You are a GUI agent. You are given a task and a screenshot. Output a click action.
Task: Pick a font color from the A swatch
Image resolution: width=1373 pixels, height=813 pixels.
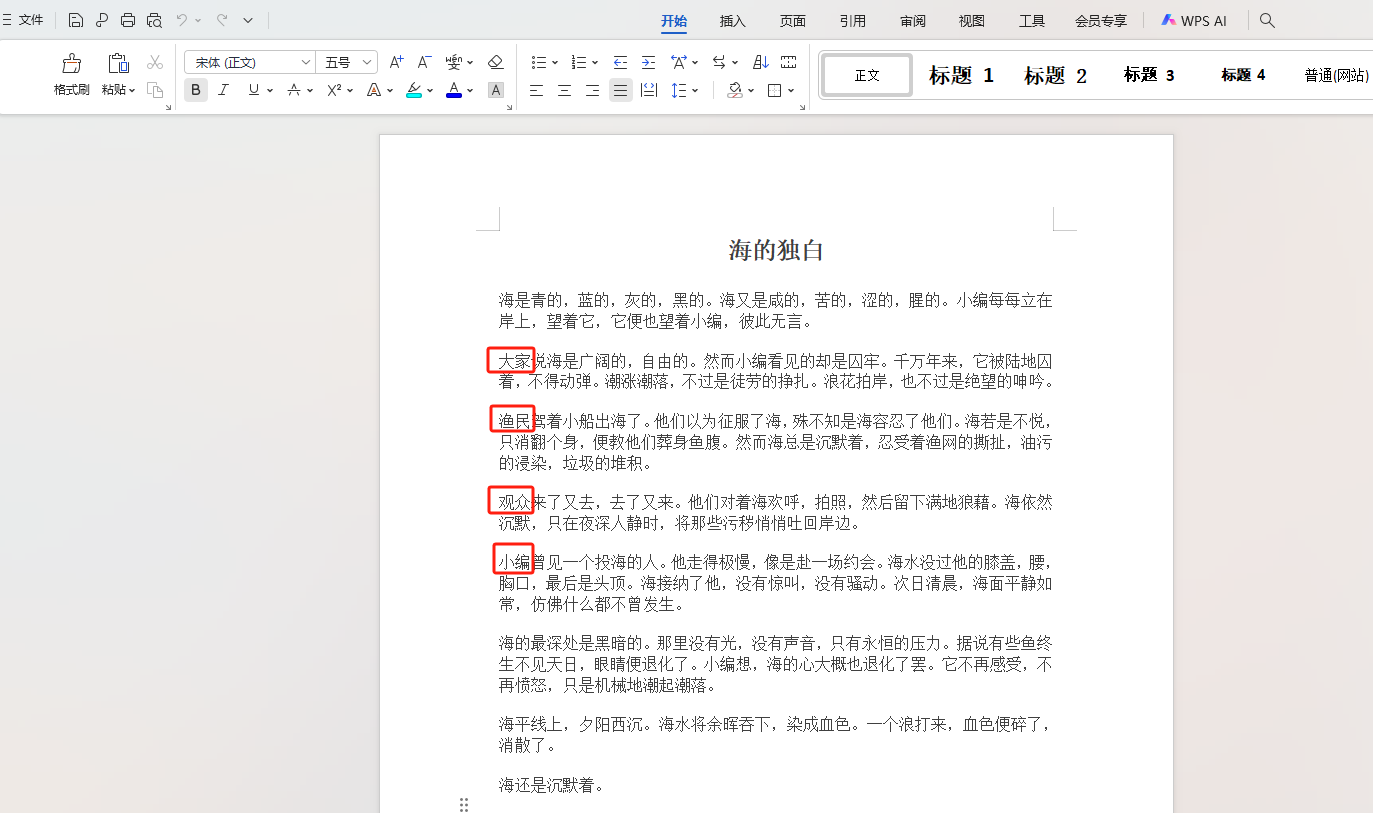(x=452, y=89)
